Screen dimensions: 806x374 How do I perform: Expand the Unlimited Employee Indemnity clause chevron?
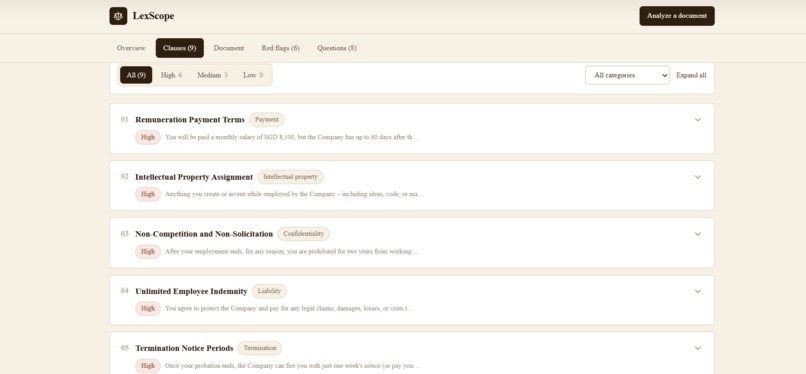click(x=698, y=291)
